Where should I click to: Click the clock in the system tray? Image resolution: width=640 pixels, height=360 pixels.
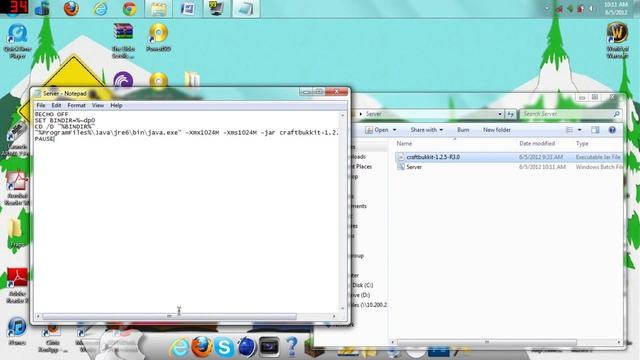click(616, 8)
